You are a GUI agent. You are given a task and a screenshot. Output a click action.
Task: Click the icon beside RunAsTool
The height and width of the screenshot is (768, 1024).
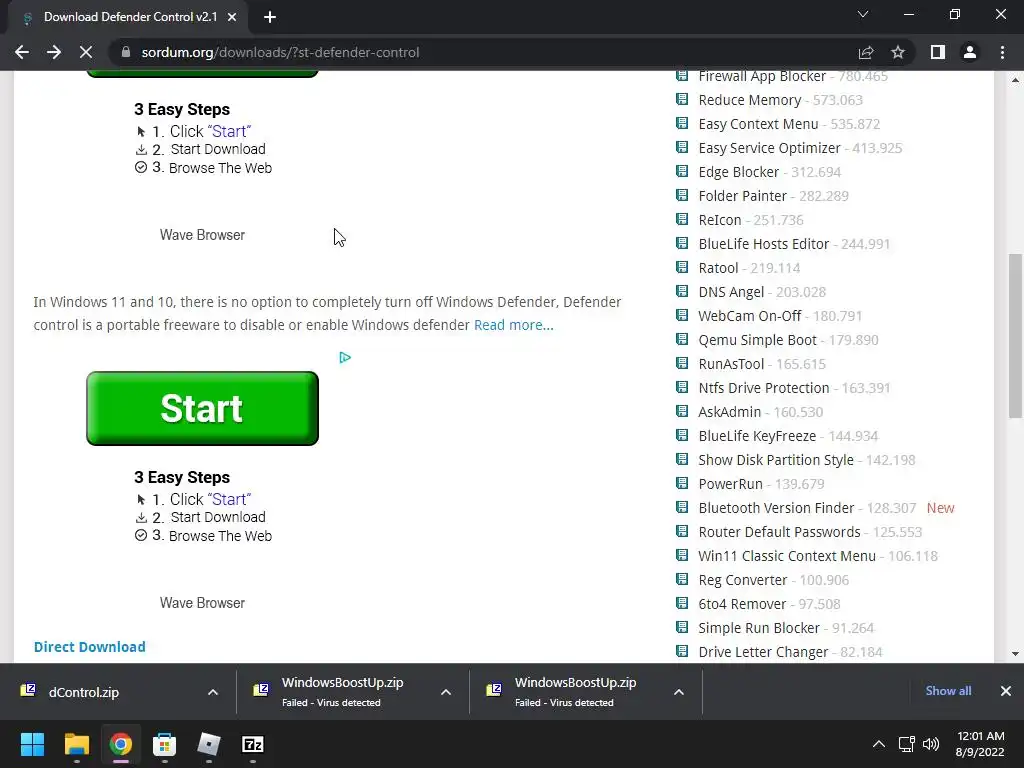click(682, 363)
